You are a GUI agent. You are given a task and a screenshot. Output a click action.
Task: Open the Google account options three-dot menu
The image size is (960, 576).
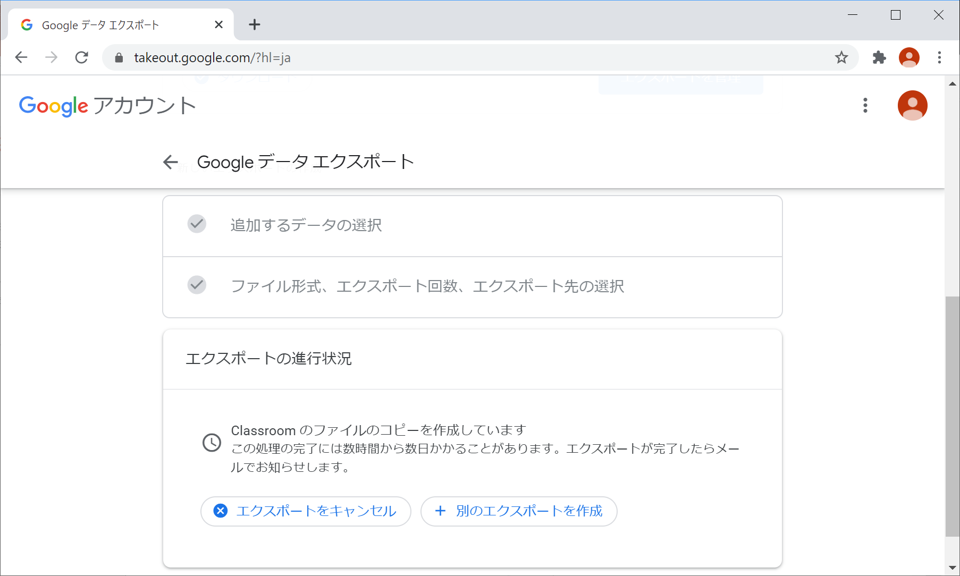tap(865, 105)
